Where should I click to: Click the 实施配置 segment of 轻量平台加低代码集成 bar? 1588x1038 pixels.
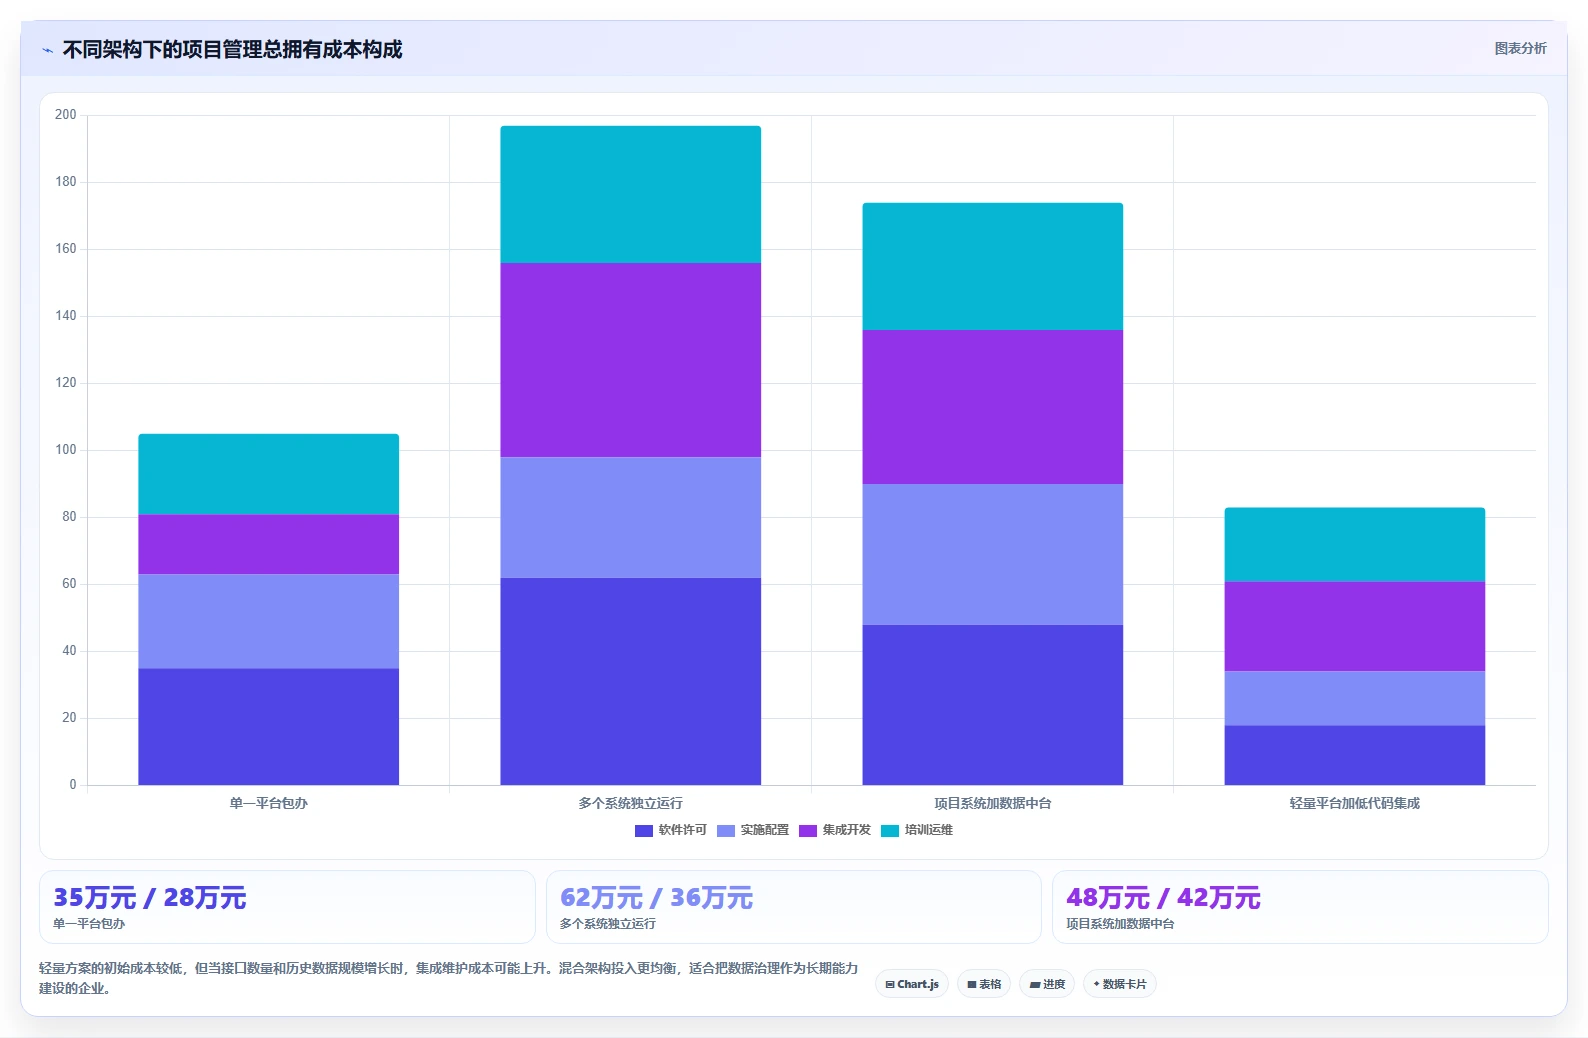(1354, 699)
